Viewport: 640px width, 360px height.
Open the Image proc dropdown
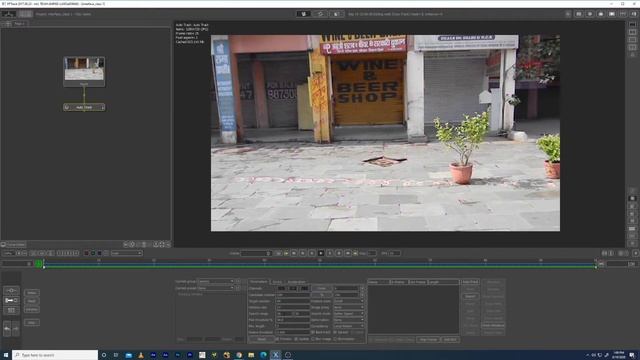click(x=349, y=307)
